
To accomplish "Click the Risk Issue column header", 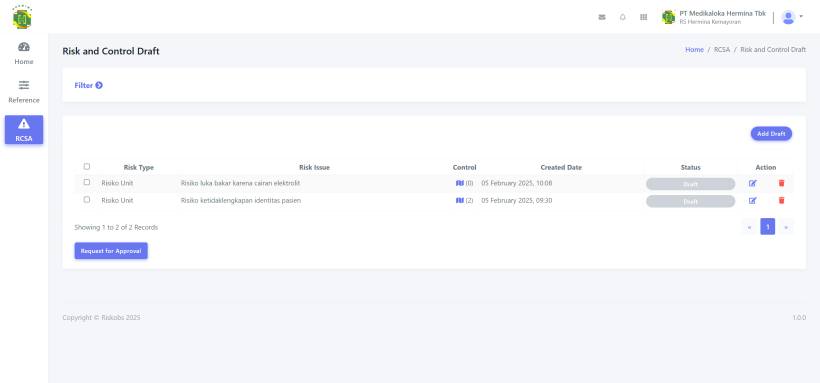I will (x=314, y=167).
